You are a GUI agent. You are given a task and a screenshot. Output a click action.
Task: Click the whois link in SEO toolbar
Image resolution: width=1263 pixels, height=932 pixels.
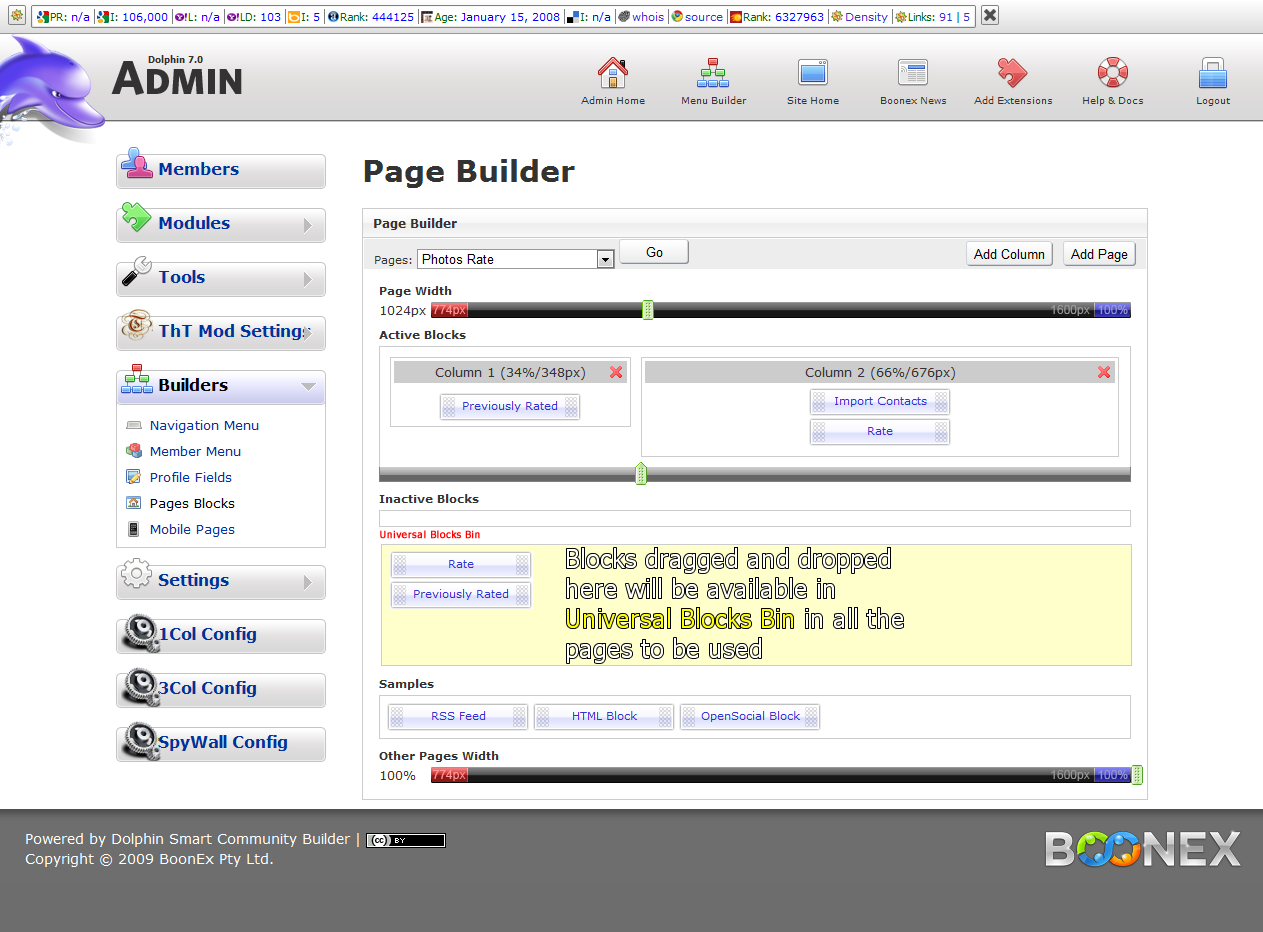tap(647, 17)
